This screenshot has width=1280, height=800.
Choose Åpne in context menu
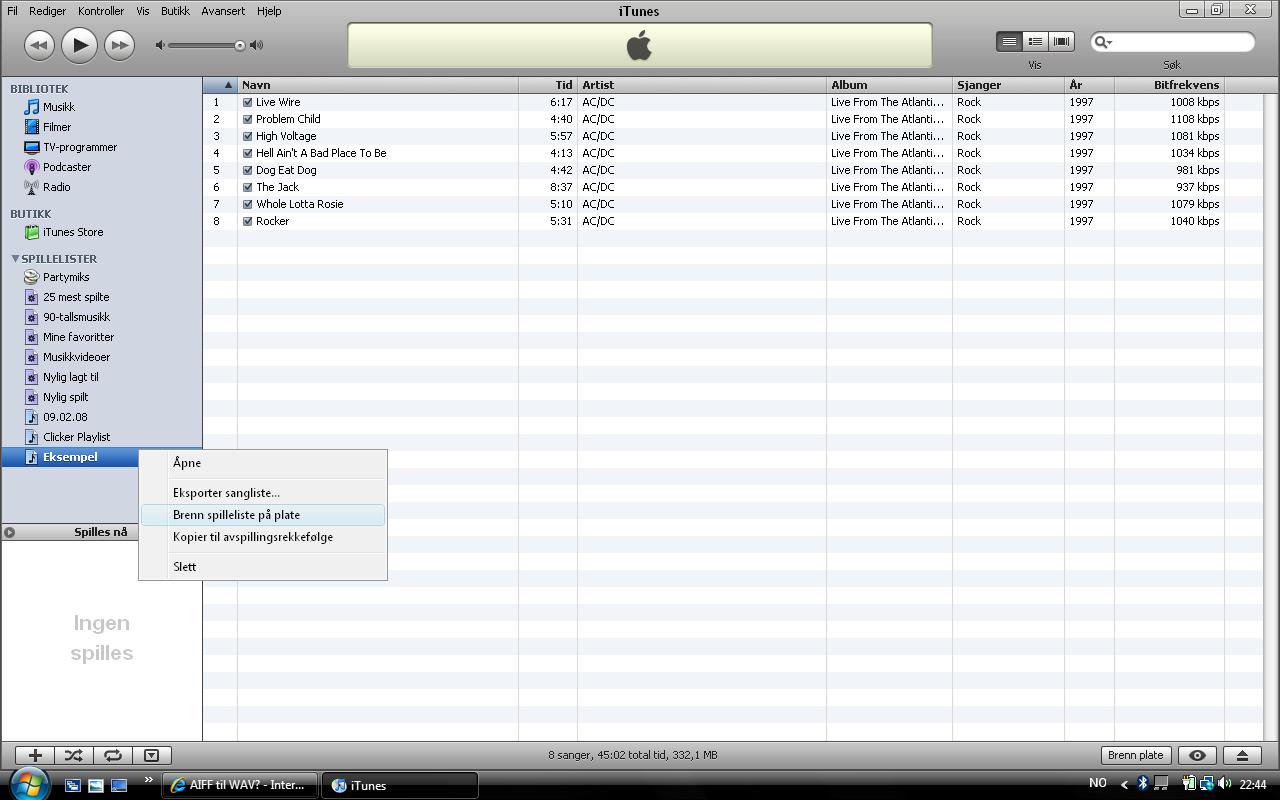[263, 463]
